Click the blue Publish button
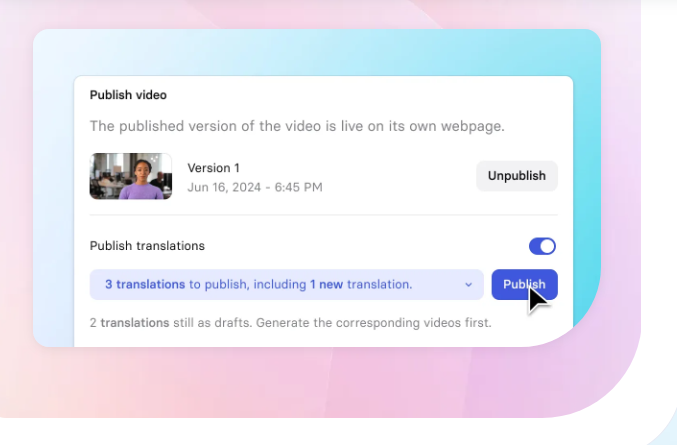The height and width of the screenshot is (445, 677). click(x=524, y=284)
